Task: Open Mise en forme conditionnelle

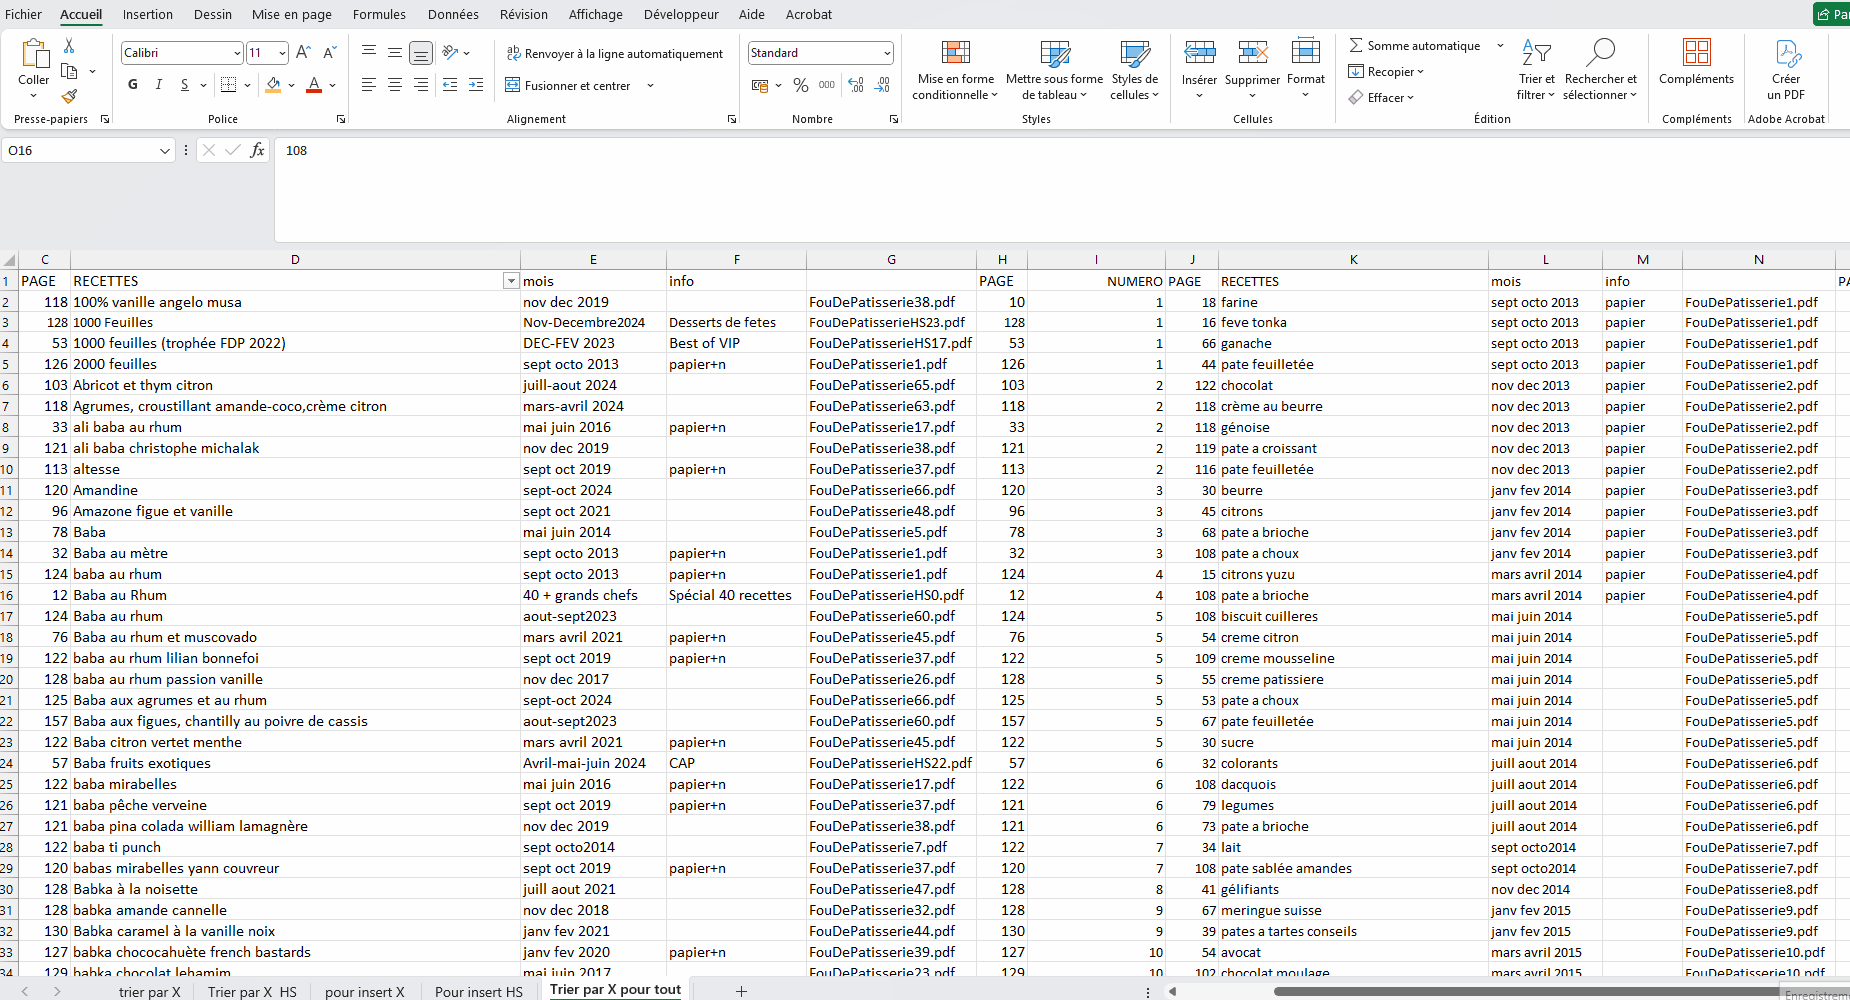Action: coord(955,70)
